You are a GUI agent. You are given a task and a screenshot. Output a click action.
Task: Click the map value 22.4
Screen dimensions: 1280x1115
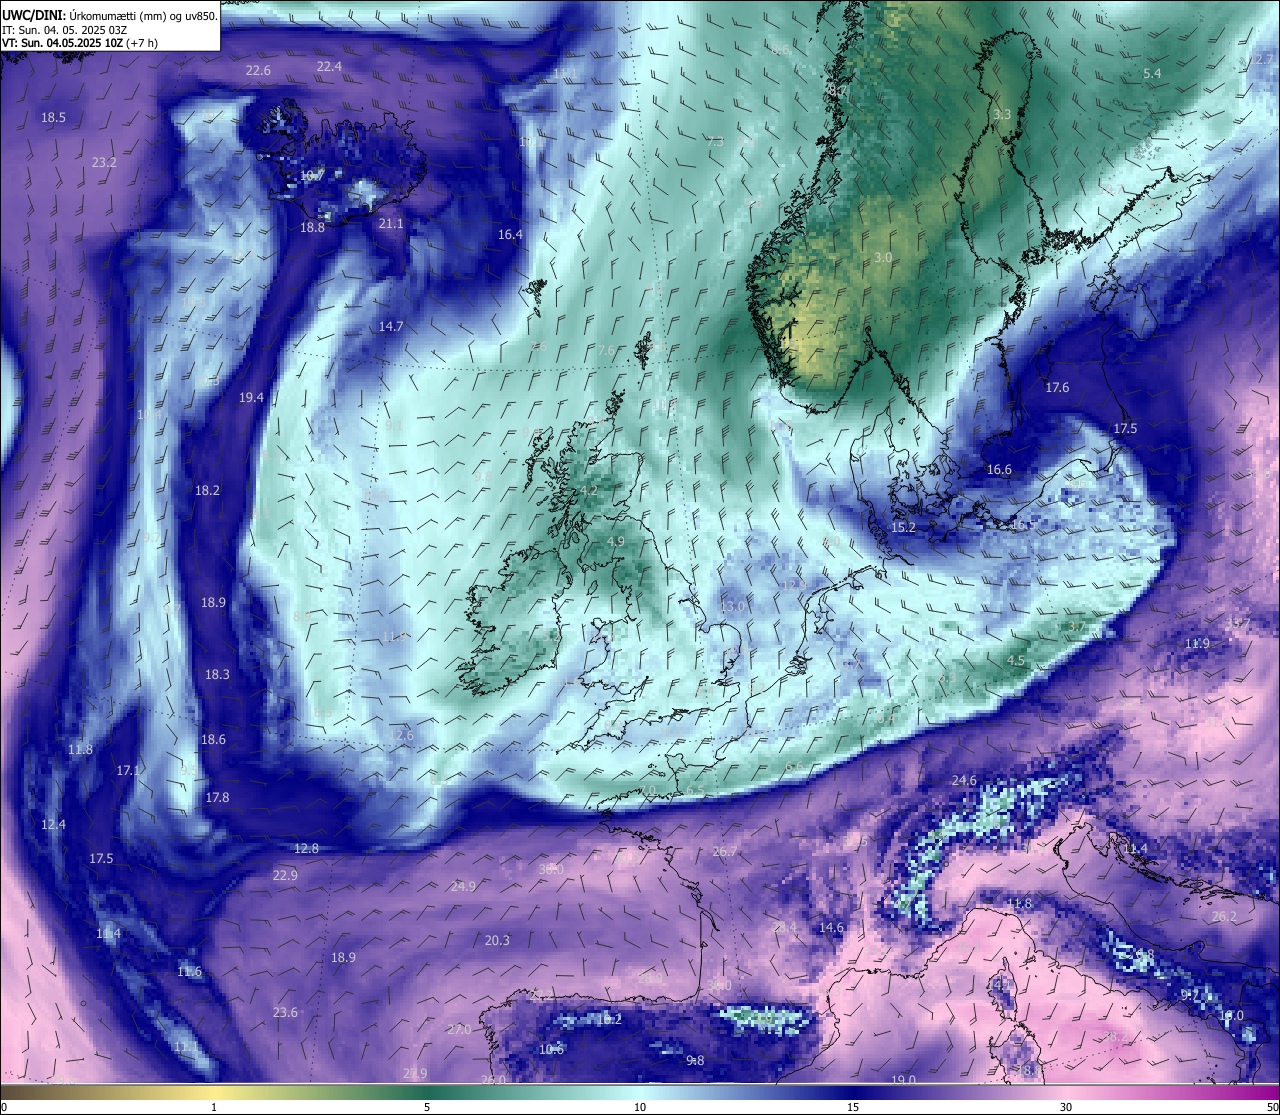pos(329,66)
